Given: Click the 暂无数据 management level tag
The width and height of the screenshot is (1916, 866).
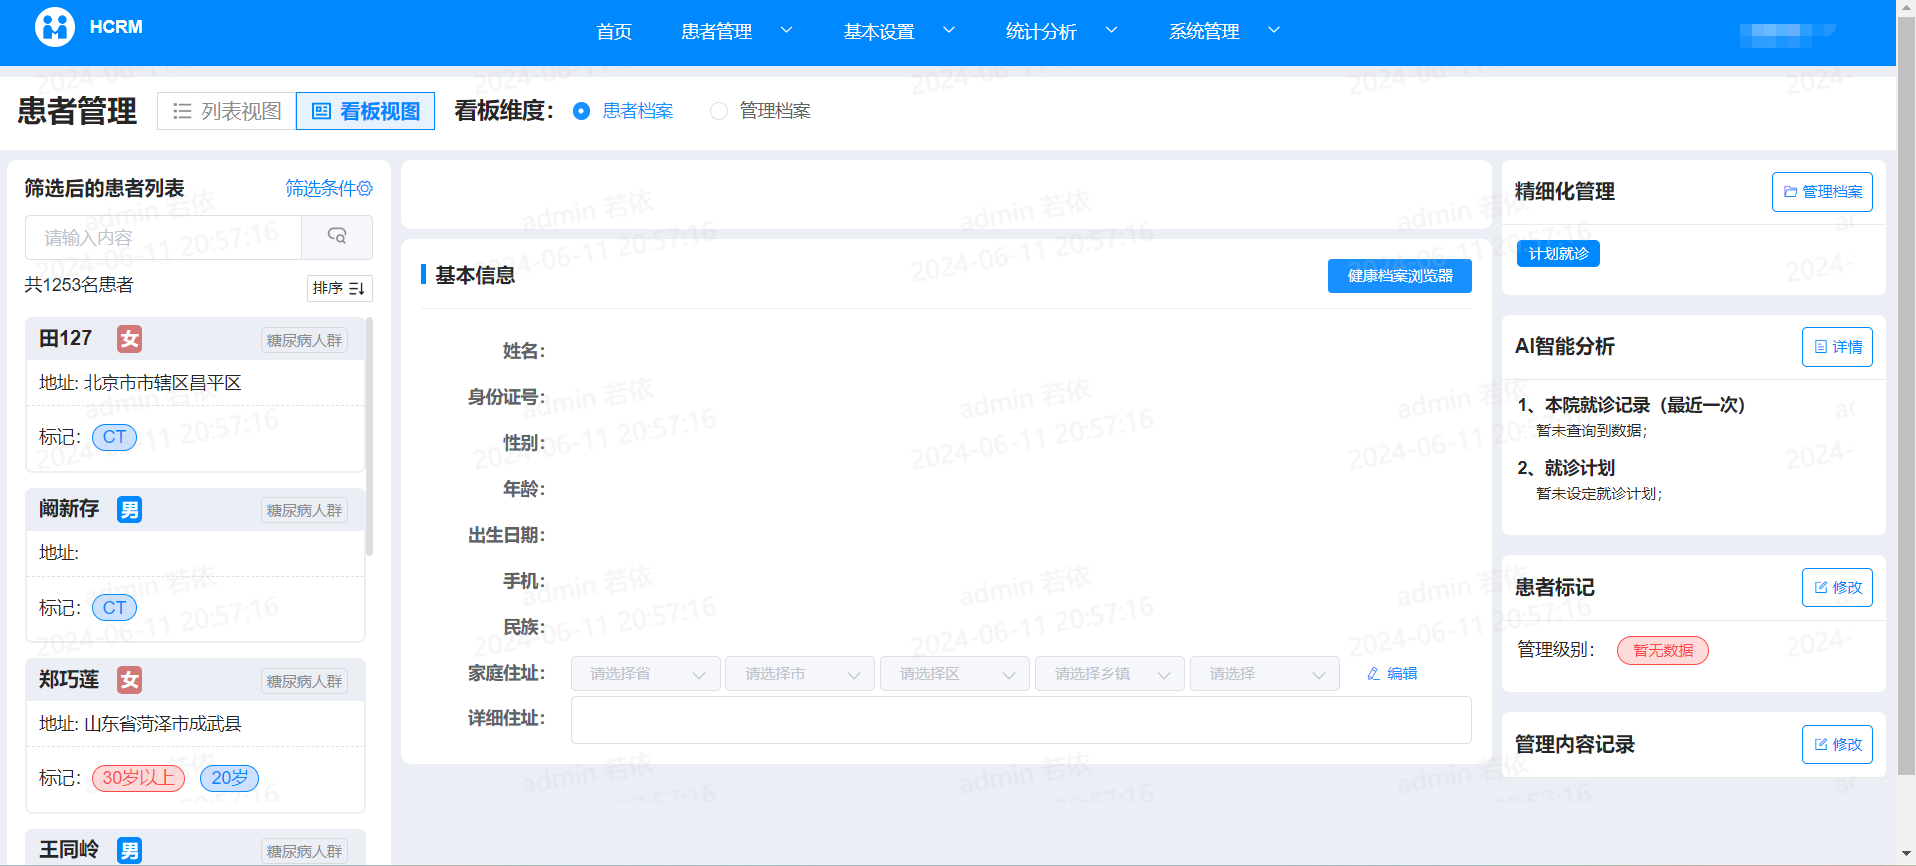Looking at the screenshot, I should point(1663,651).
